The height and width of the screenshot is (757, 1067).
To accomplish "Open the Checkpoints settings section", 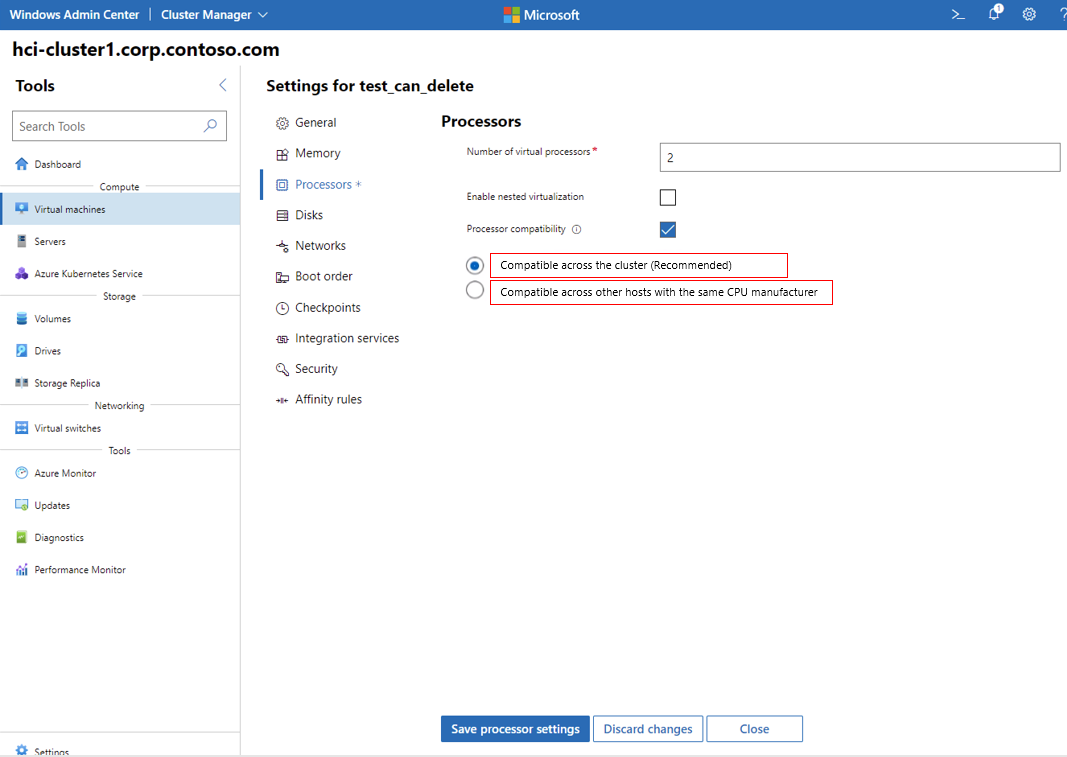I will (x=327, y=308).
